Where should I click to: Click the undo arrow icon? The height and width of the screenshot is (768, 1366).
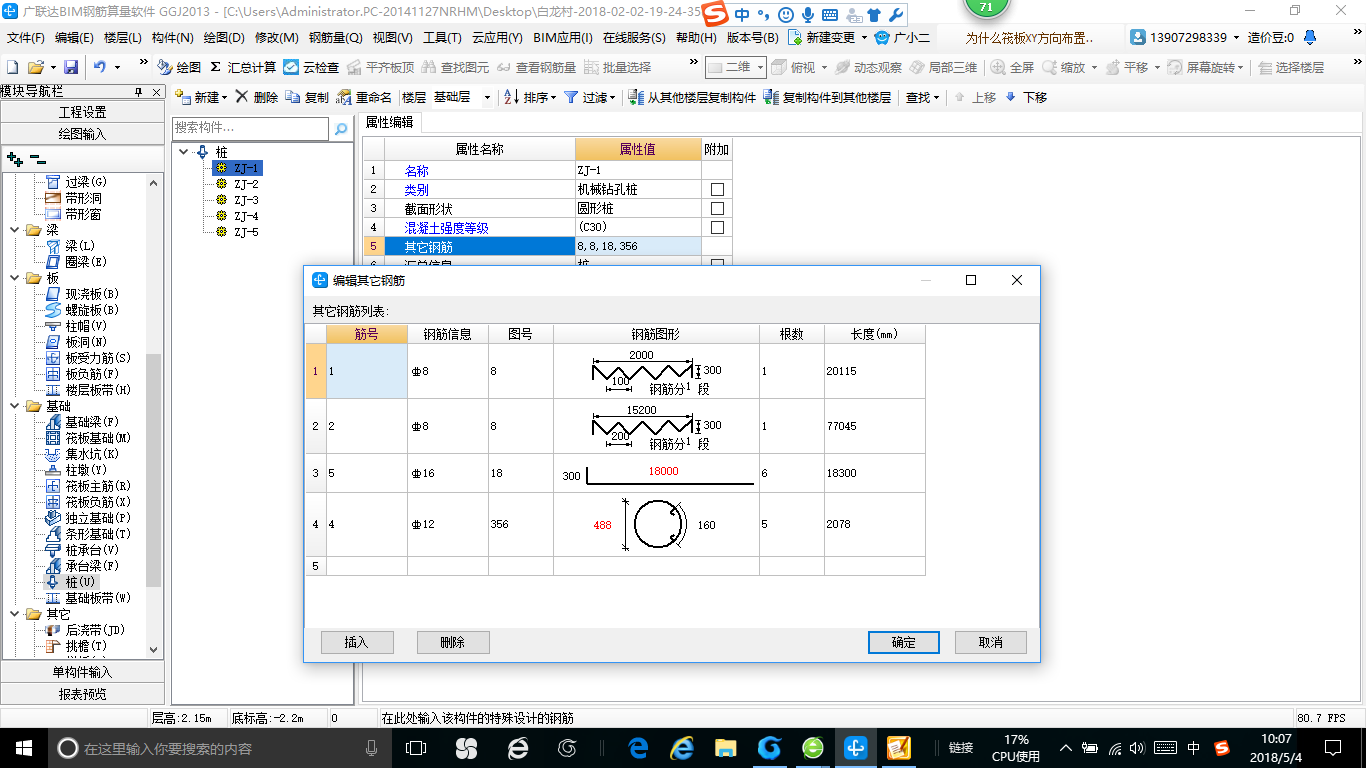point(100,67)
